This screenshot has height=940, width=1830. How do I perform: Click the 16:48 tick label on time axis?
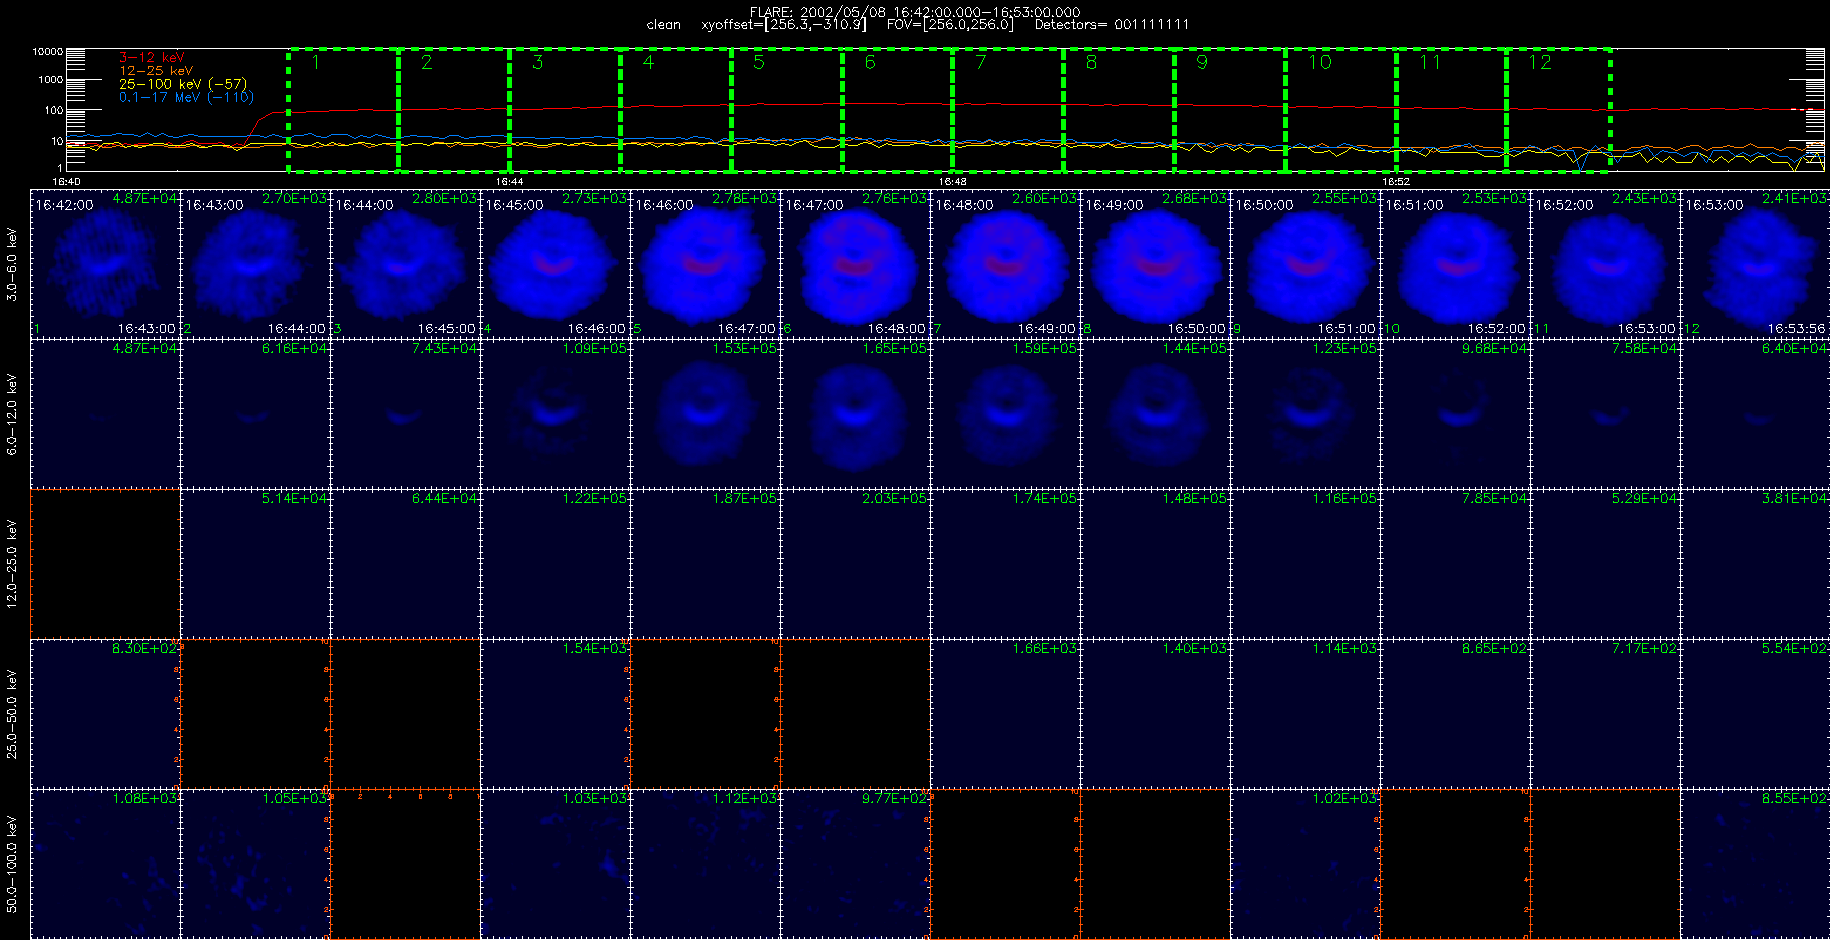click(953, 182)
